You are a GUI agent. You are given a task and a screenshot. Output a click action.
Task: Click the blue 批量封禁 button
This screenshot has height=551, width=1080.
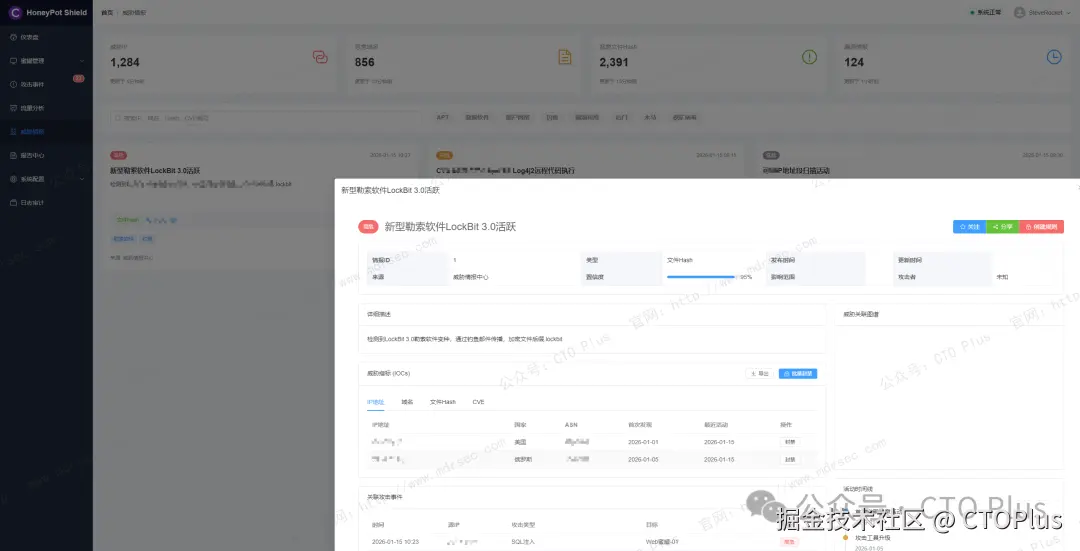[x=798, y=373]
